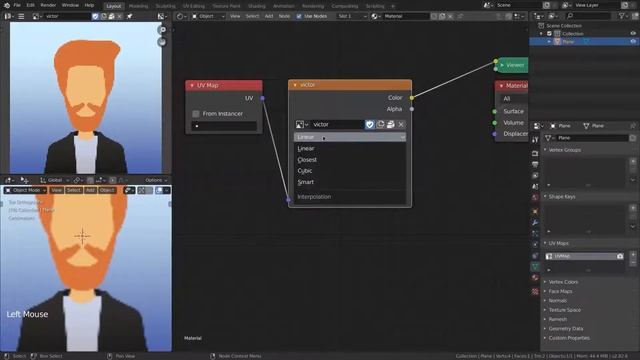Viewport: 640px width, 360px height.
Task: Expand the Vertex Colors panel
Action: click(545, 282)
